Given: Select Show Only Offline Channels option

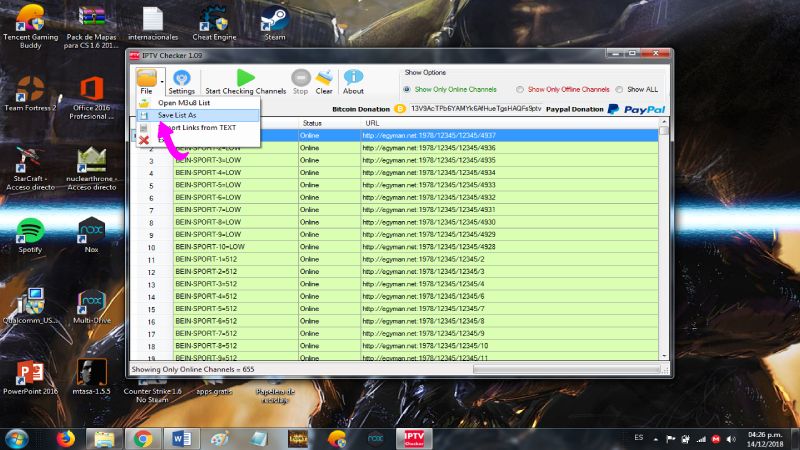Looking at the screenshot, I should coord(563,89).
